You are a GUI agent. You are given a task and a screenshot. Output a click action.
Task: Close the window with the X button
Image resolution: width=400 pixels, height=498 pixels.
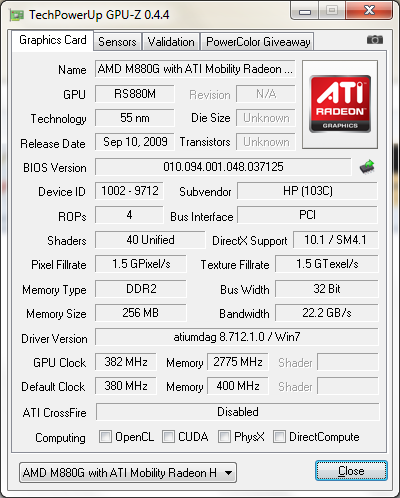click(x=369, y=11)
